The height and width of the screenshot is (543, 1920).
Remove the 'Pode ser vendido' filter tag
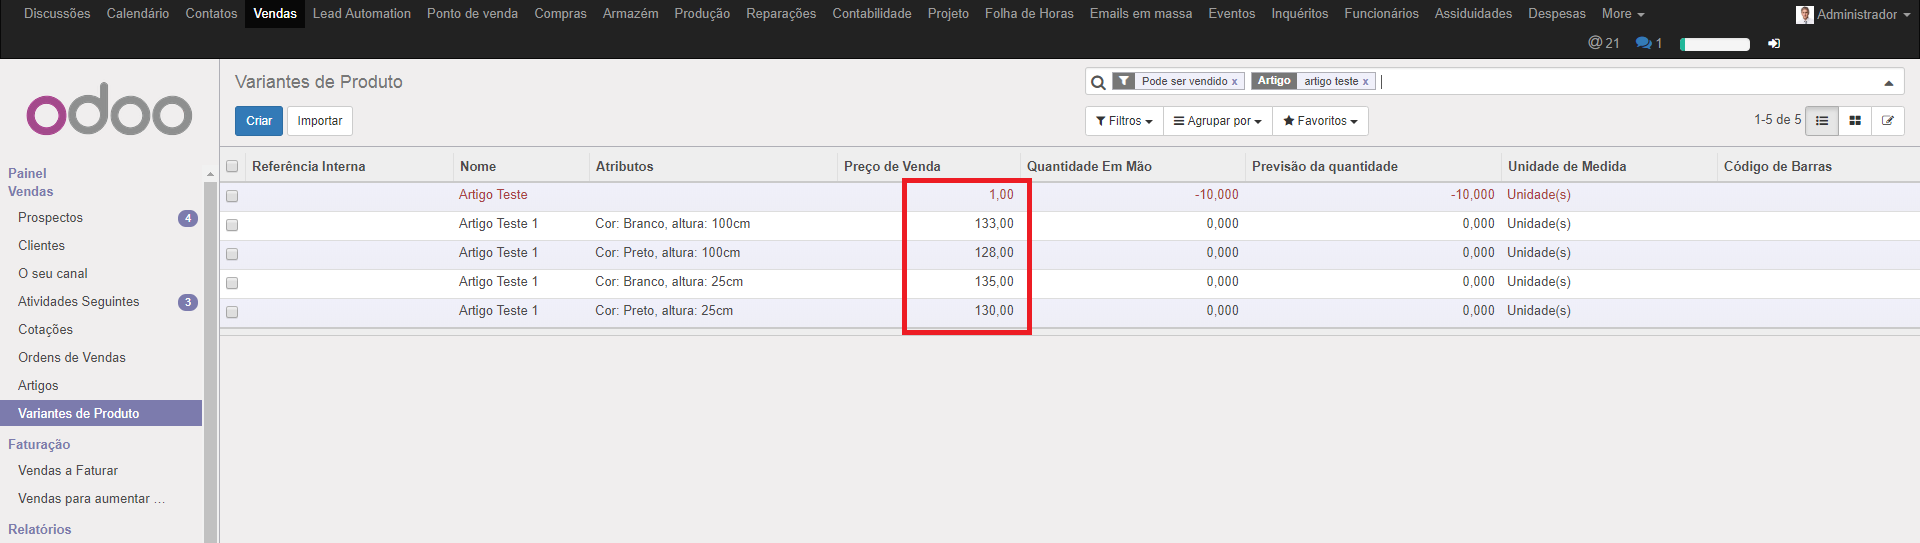click(x=1234, y=82)
